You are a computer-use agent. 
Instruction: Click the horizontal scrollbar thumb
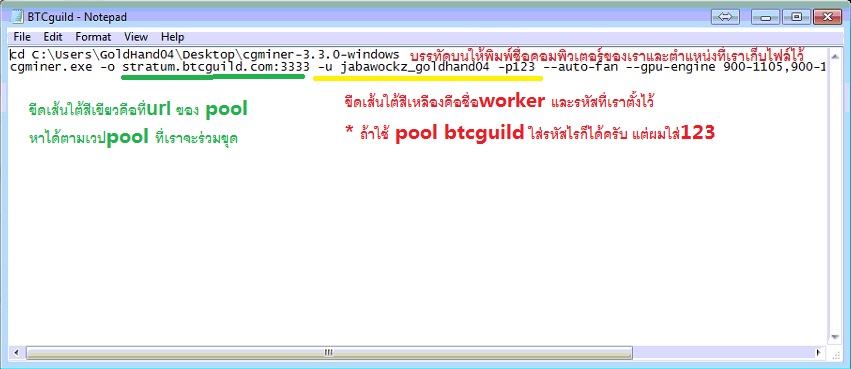328,353
